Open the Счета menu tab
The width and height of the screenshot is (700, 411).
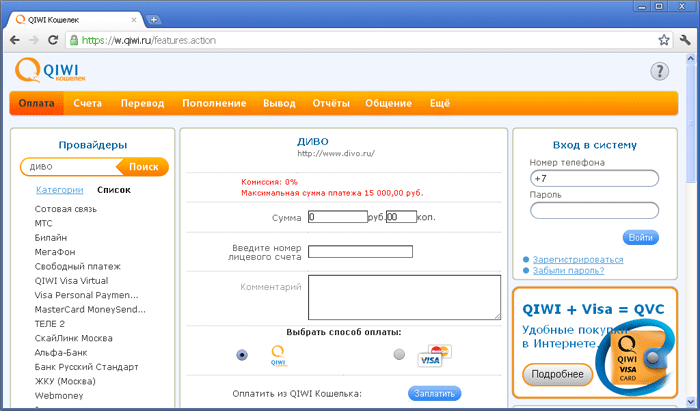click(88, 104)
